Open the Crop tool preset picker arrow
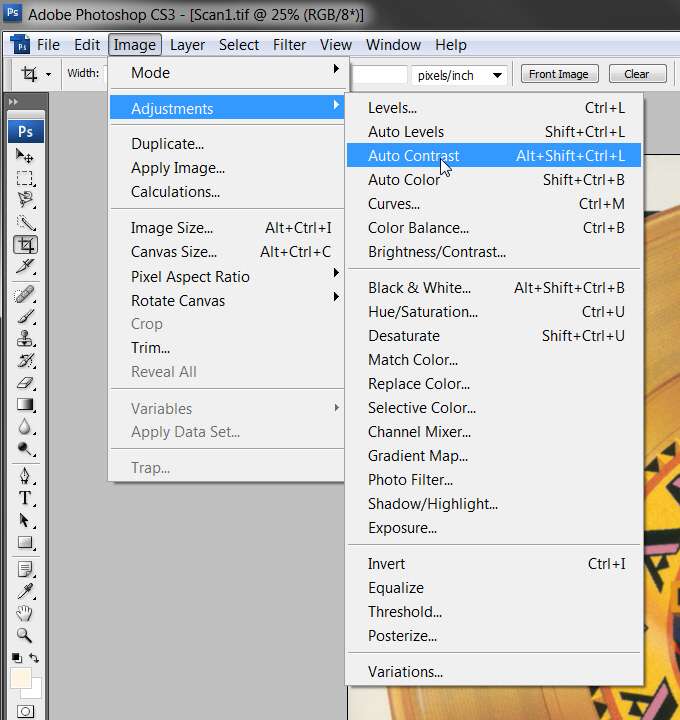The image size is (680, 720). (48, 74)
